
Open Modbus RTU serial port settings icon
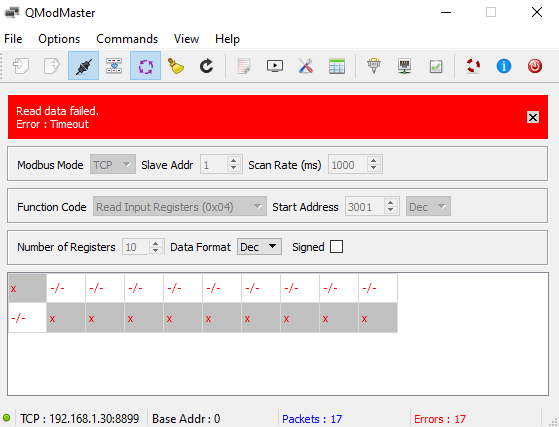pyautogui.click(x=374, y=66)
